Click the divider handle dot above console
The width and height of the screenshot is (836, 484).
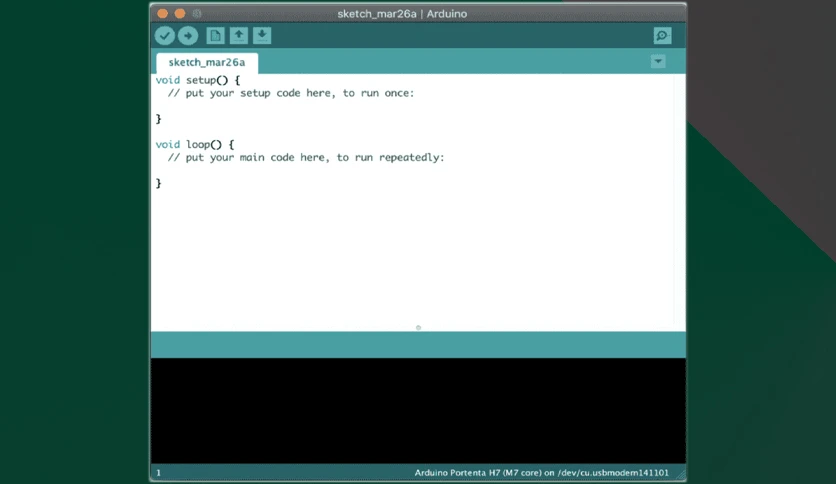coord(419,328)
